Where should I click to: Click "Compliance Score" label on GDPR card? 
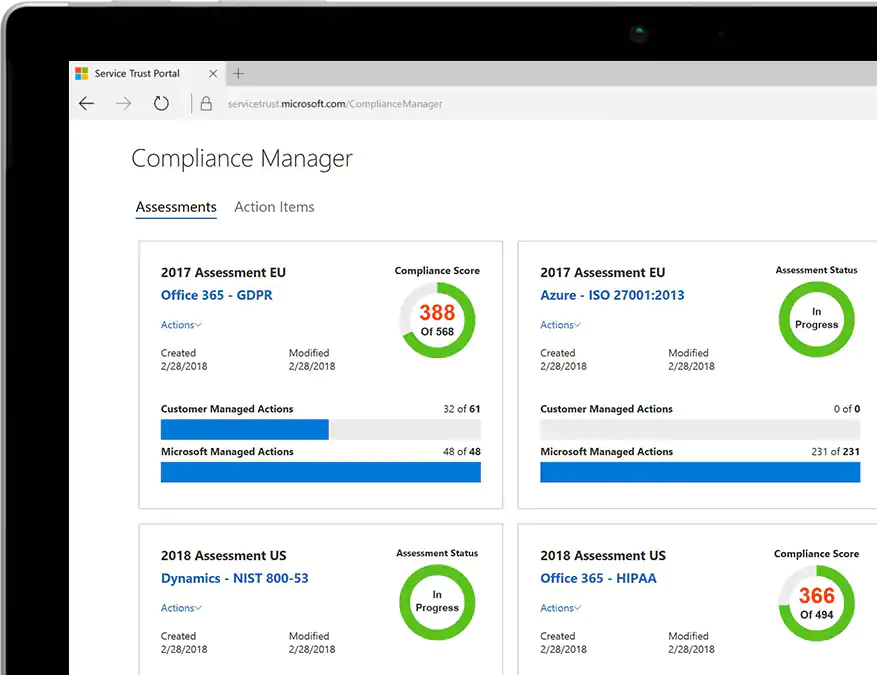click(x=437, y=271)
